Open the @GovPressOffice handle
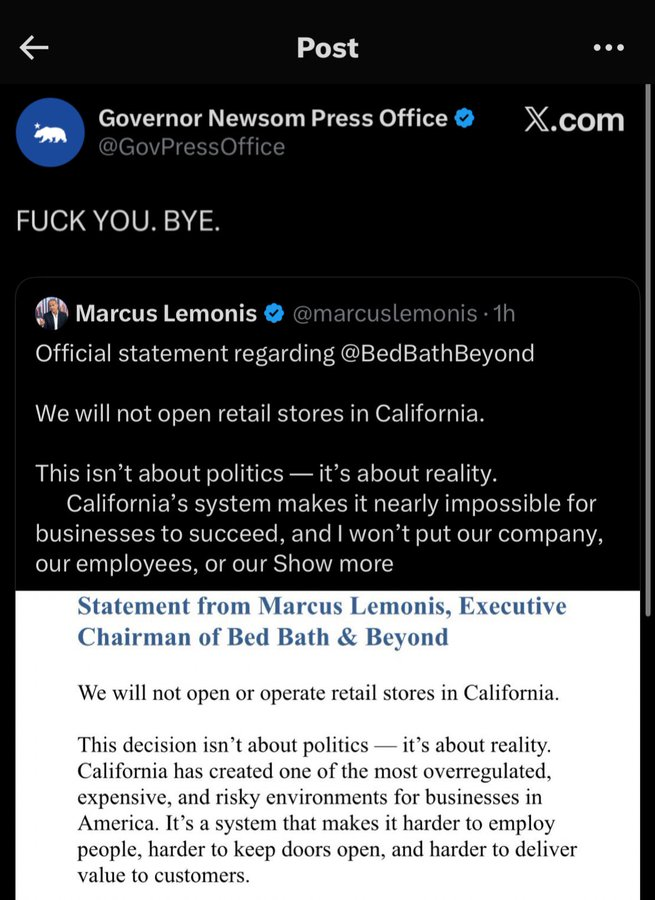 pyautogui.click(x=192, y=147)
